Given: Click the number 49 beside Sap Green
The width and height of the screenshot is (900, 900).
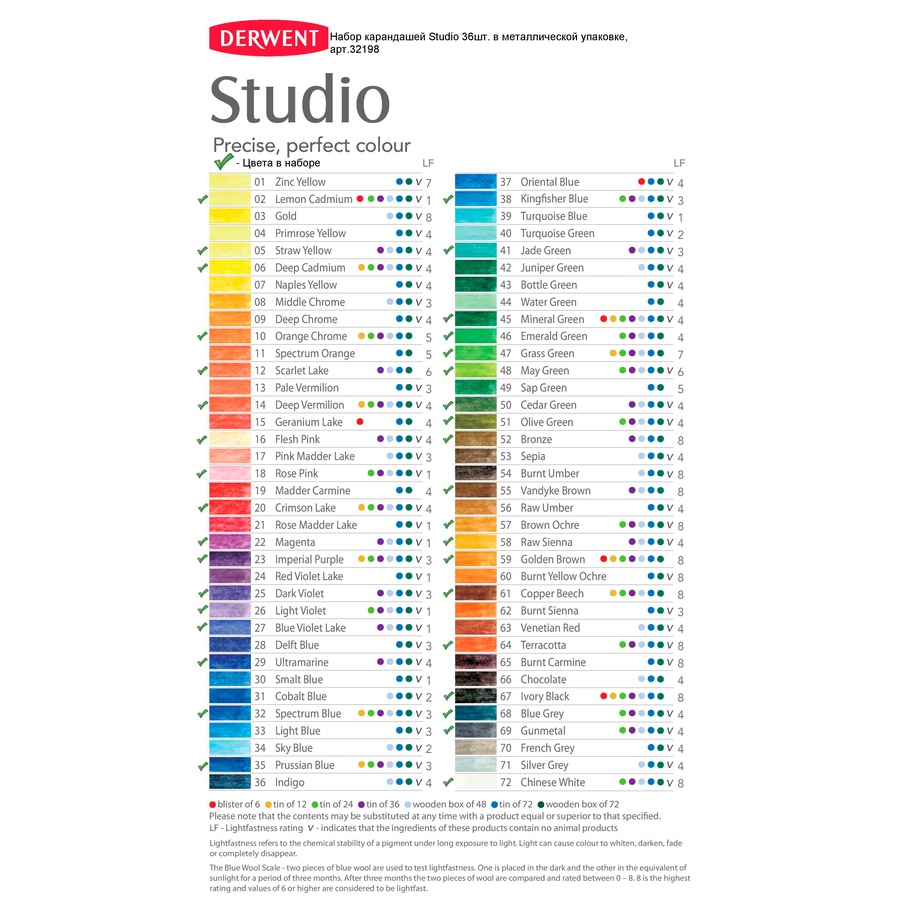Looking at the screenshot, I should [x=506, y=388].
